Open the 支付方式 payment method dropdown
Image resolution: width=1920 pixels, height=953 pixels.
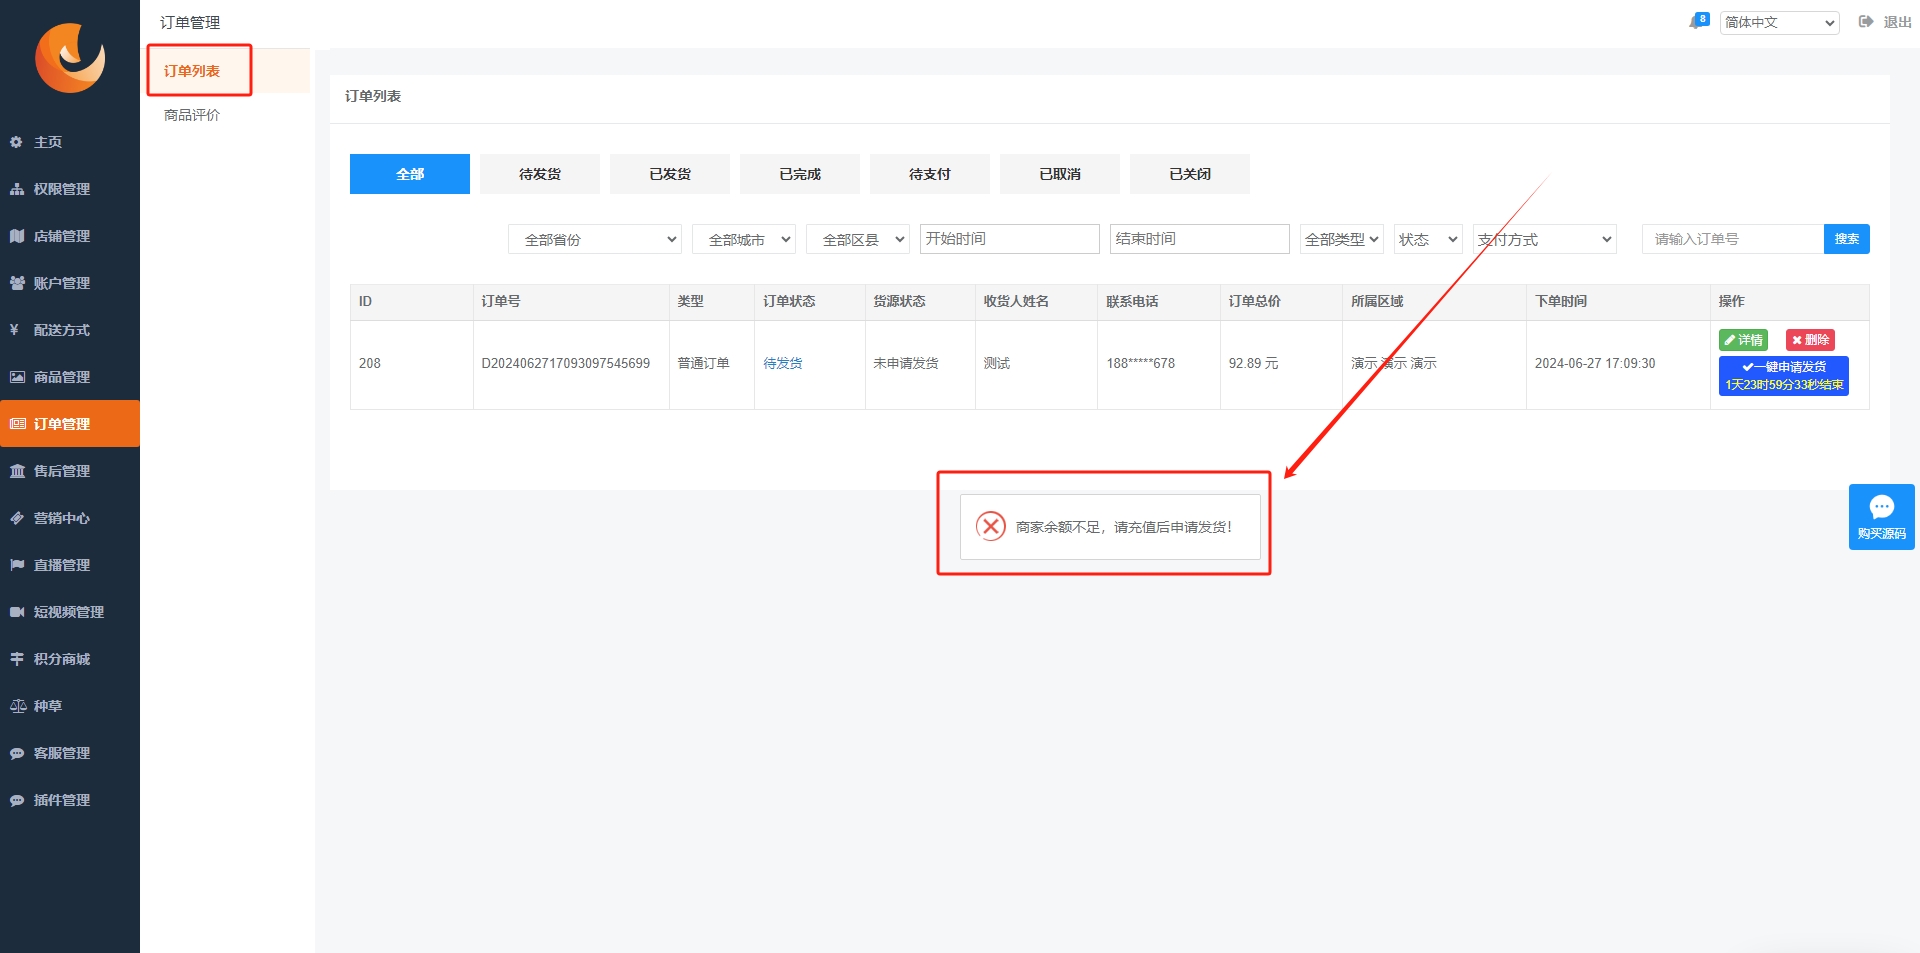1545,239
